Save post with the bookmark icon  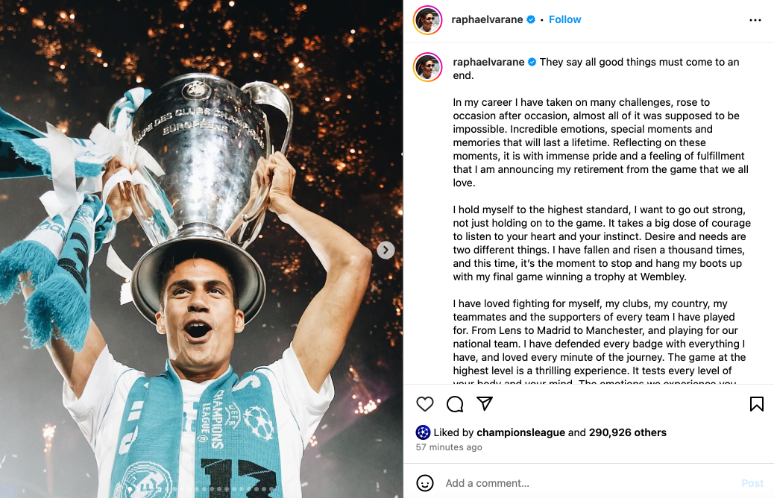[757, 404]
